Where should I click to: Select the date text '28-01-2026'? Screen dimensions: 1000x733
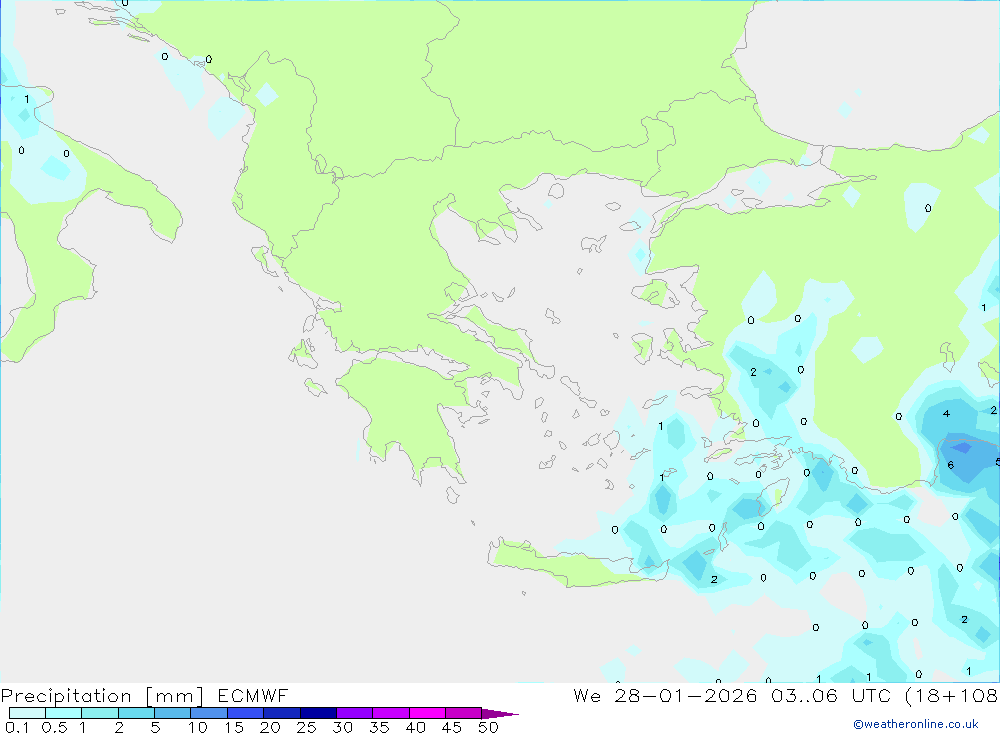point(686,695)
